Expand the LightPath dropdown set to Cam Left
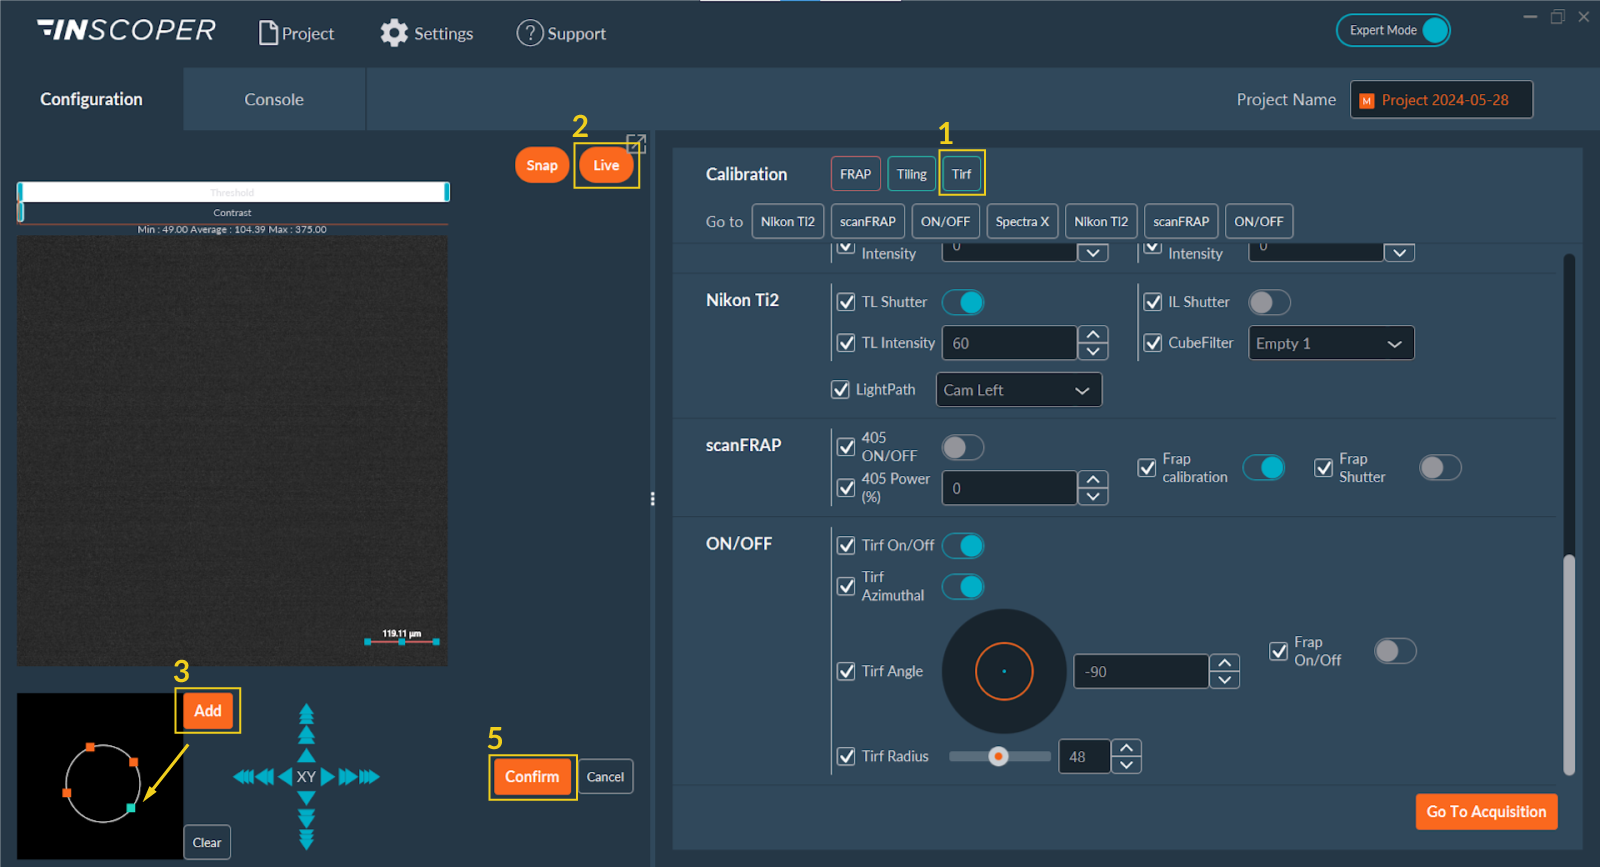 point(1018,390)
